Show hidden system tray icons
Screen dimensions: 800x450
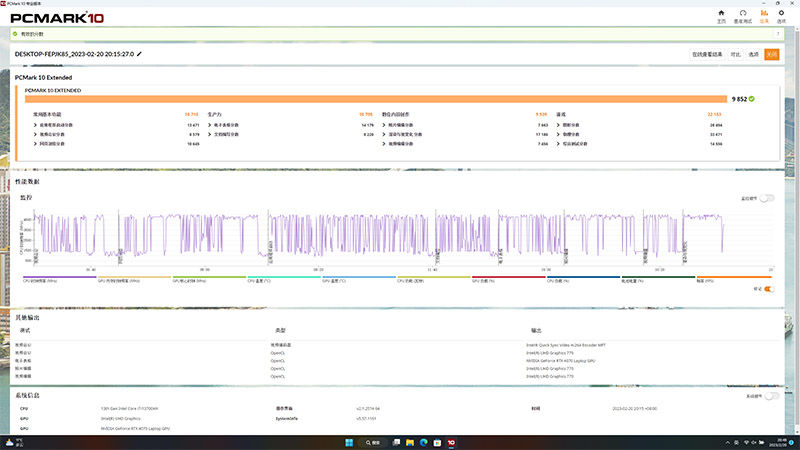[x=728, y=442]
